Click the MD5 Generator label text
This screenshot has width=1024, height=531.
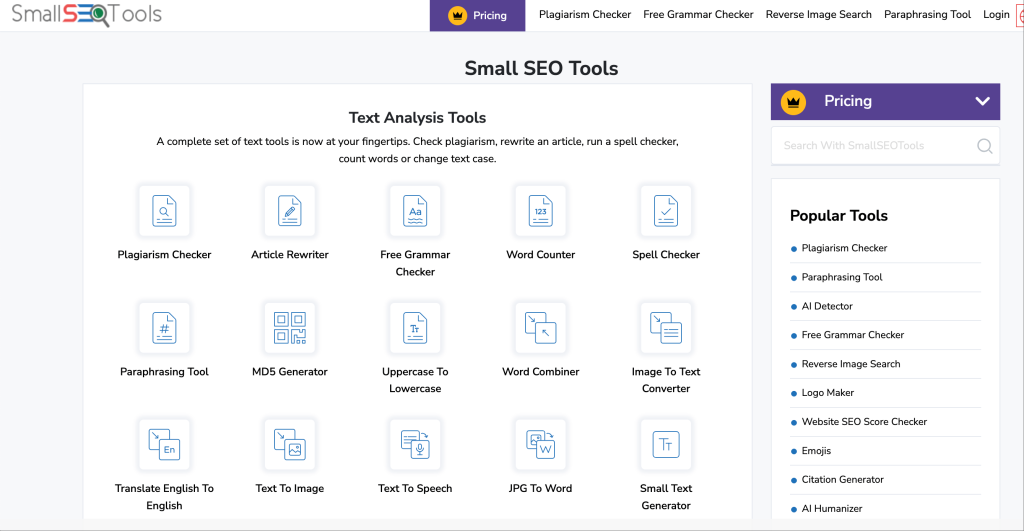click(290, 372)
